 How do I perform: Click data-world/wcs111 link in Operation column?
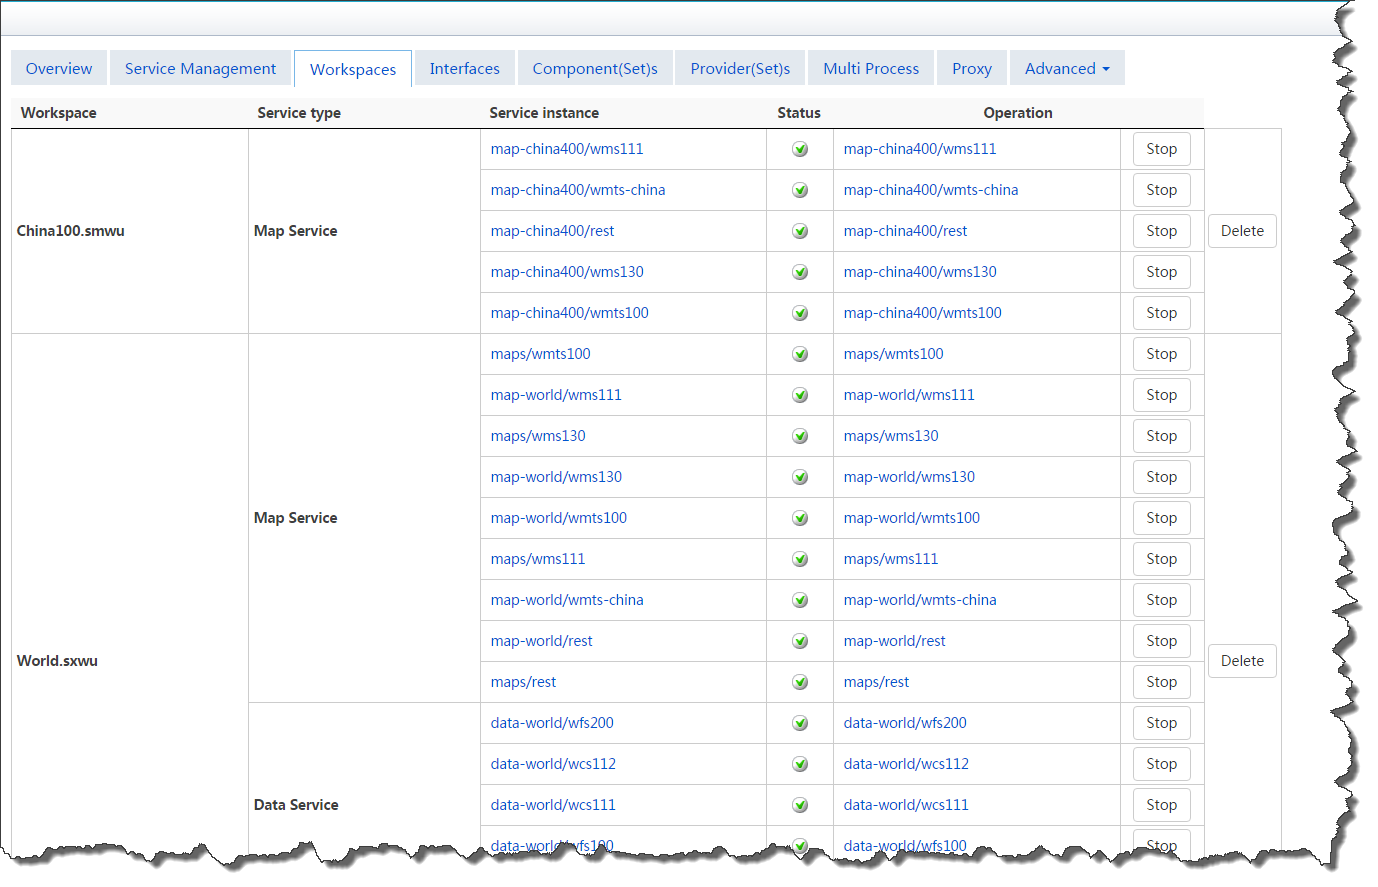pyautogui.click(x=906, y=805)
